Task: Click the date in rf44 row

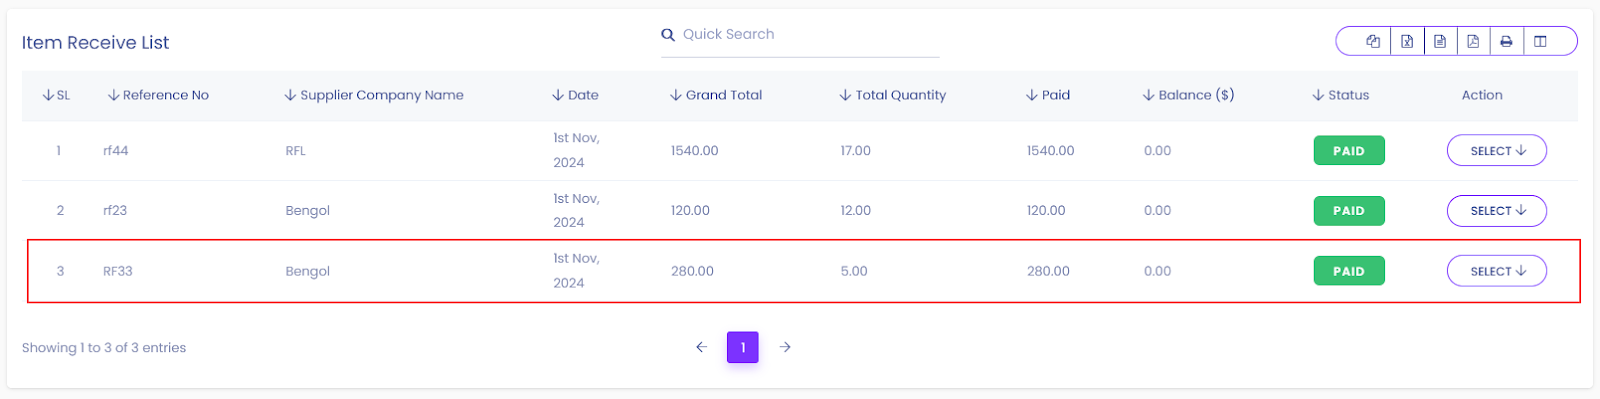Action: coord(576,150)
